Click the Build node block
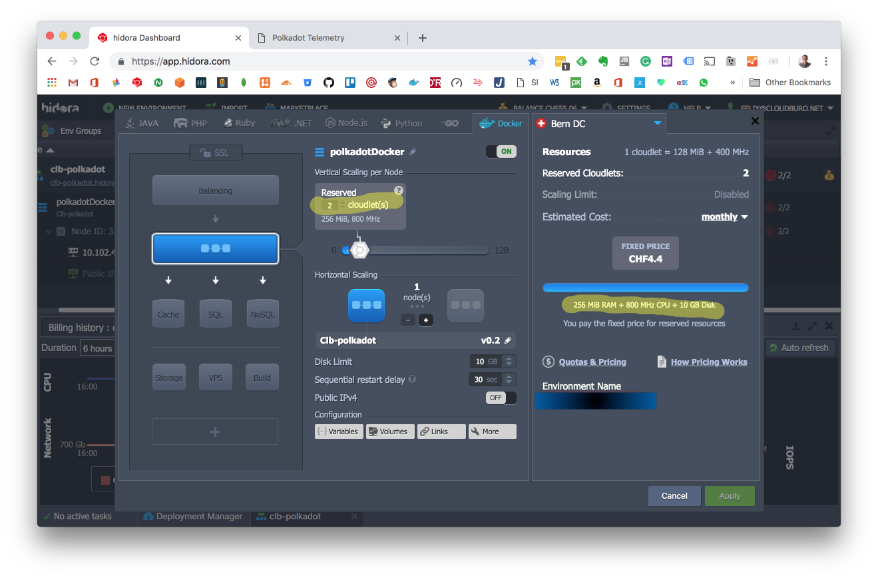The height and width of the screenshot is (580, 878). [x=263, y=376]
